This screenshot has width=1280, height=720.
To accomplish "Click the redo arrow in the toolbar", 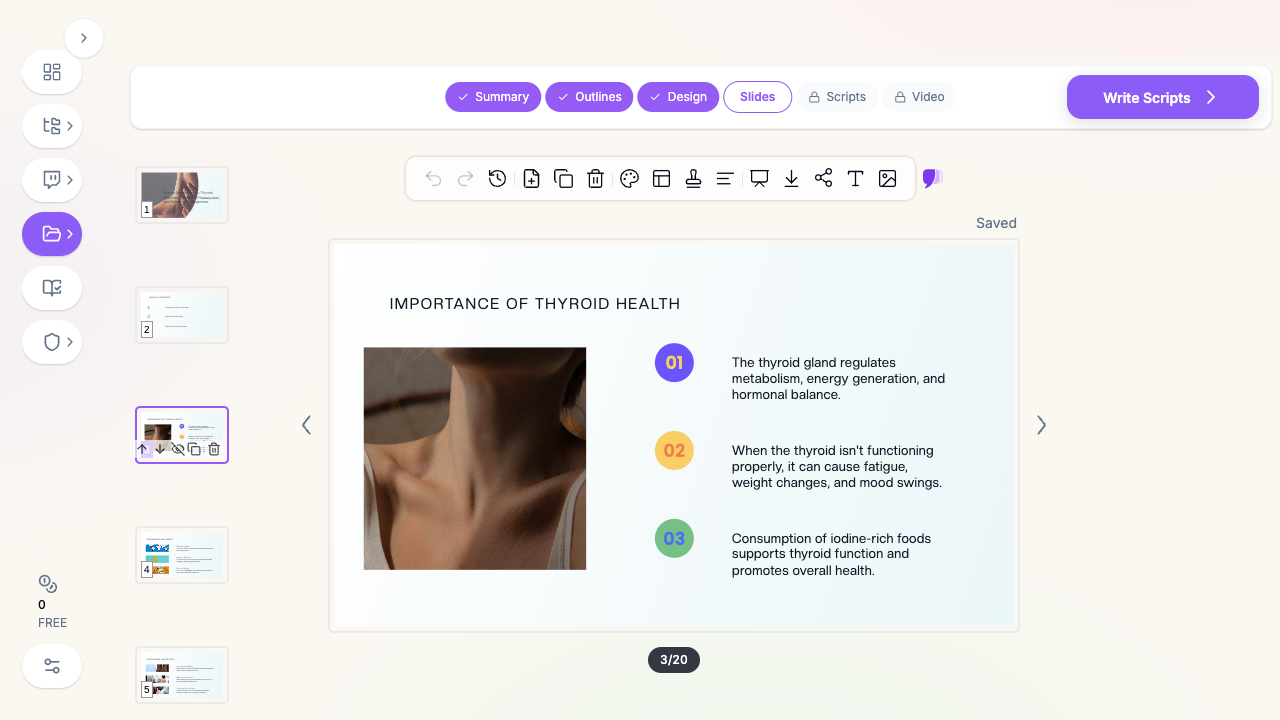I will pos(465,179).
